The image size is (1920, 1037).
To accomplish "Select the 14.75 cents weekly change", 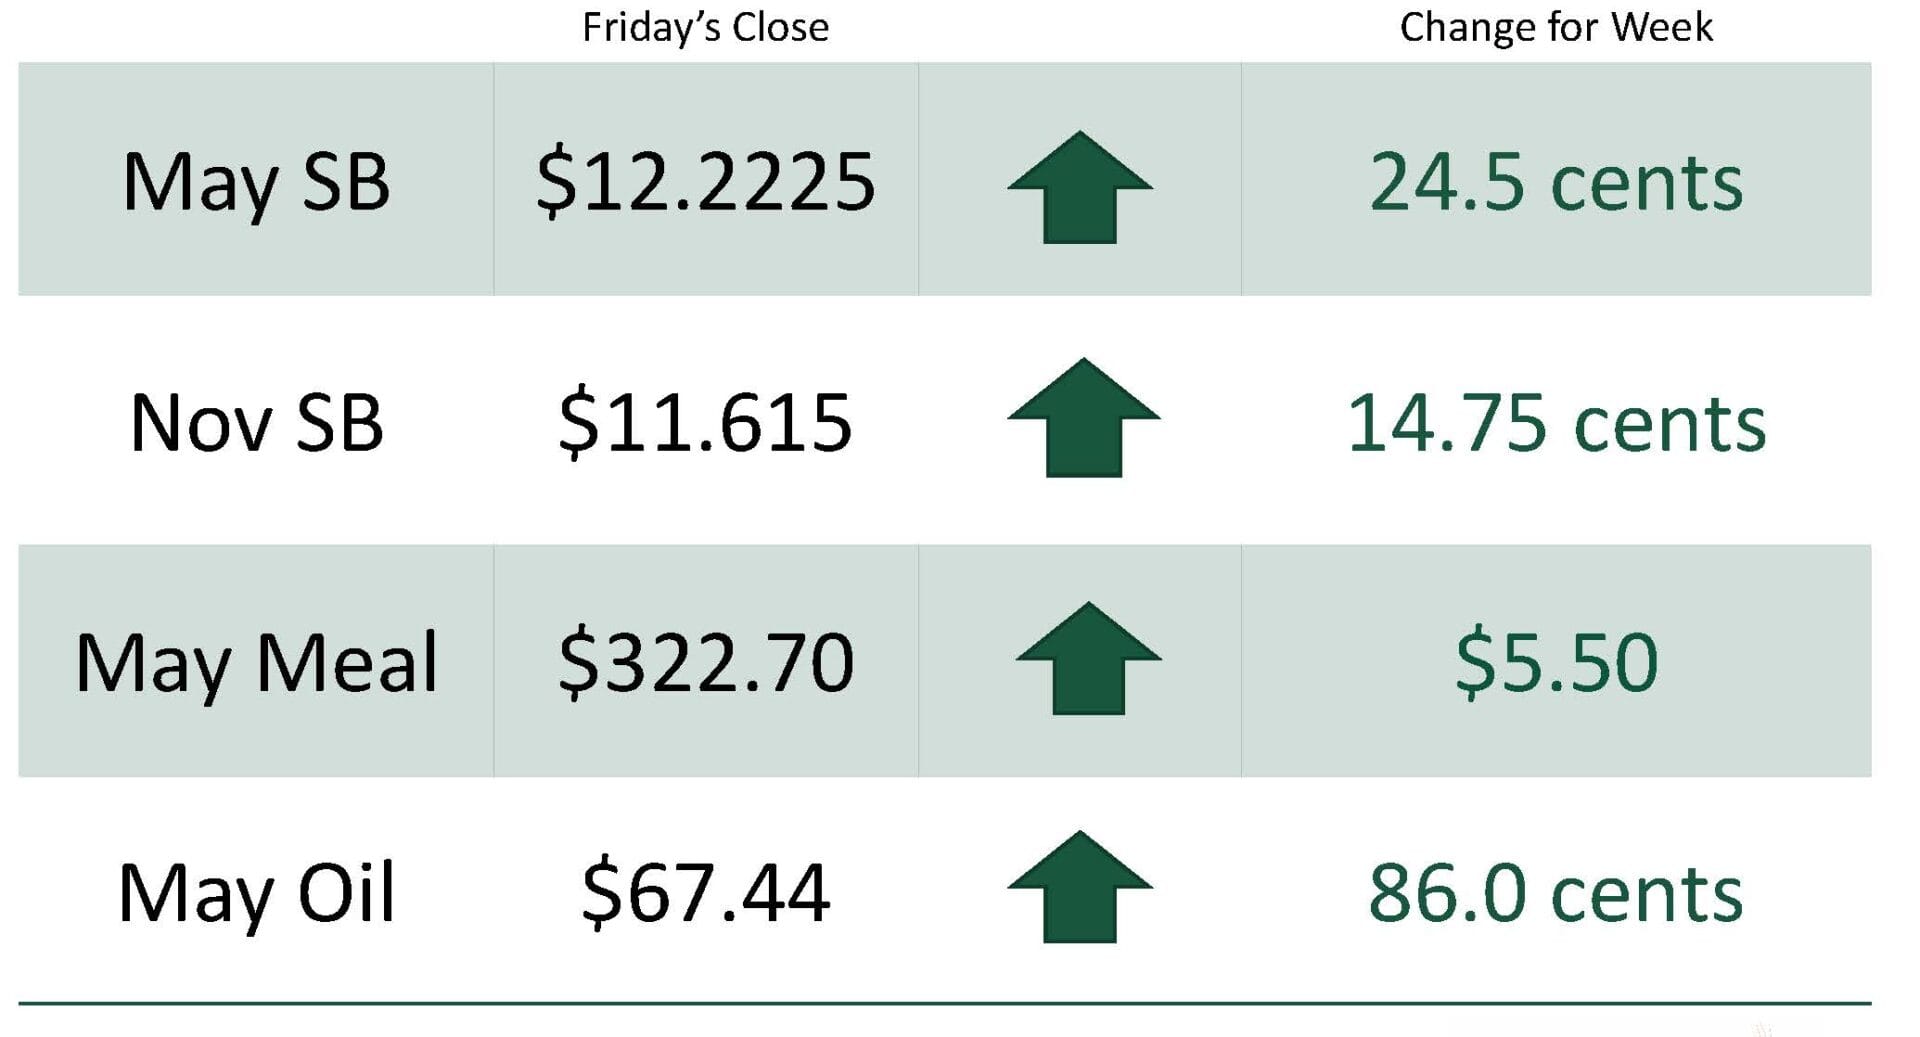I will click(x=1556, y=423).
